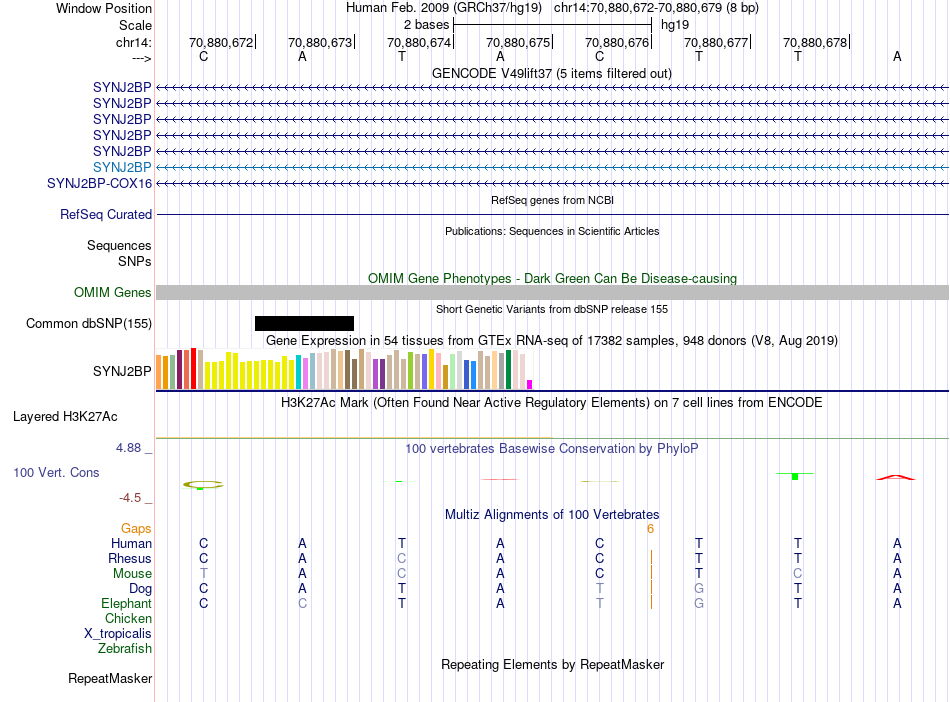Click the Human species label
950x702 pixels.
click(x=131, y=543)
